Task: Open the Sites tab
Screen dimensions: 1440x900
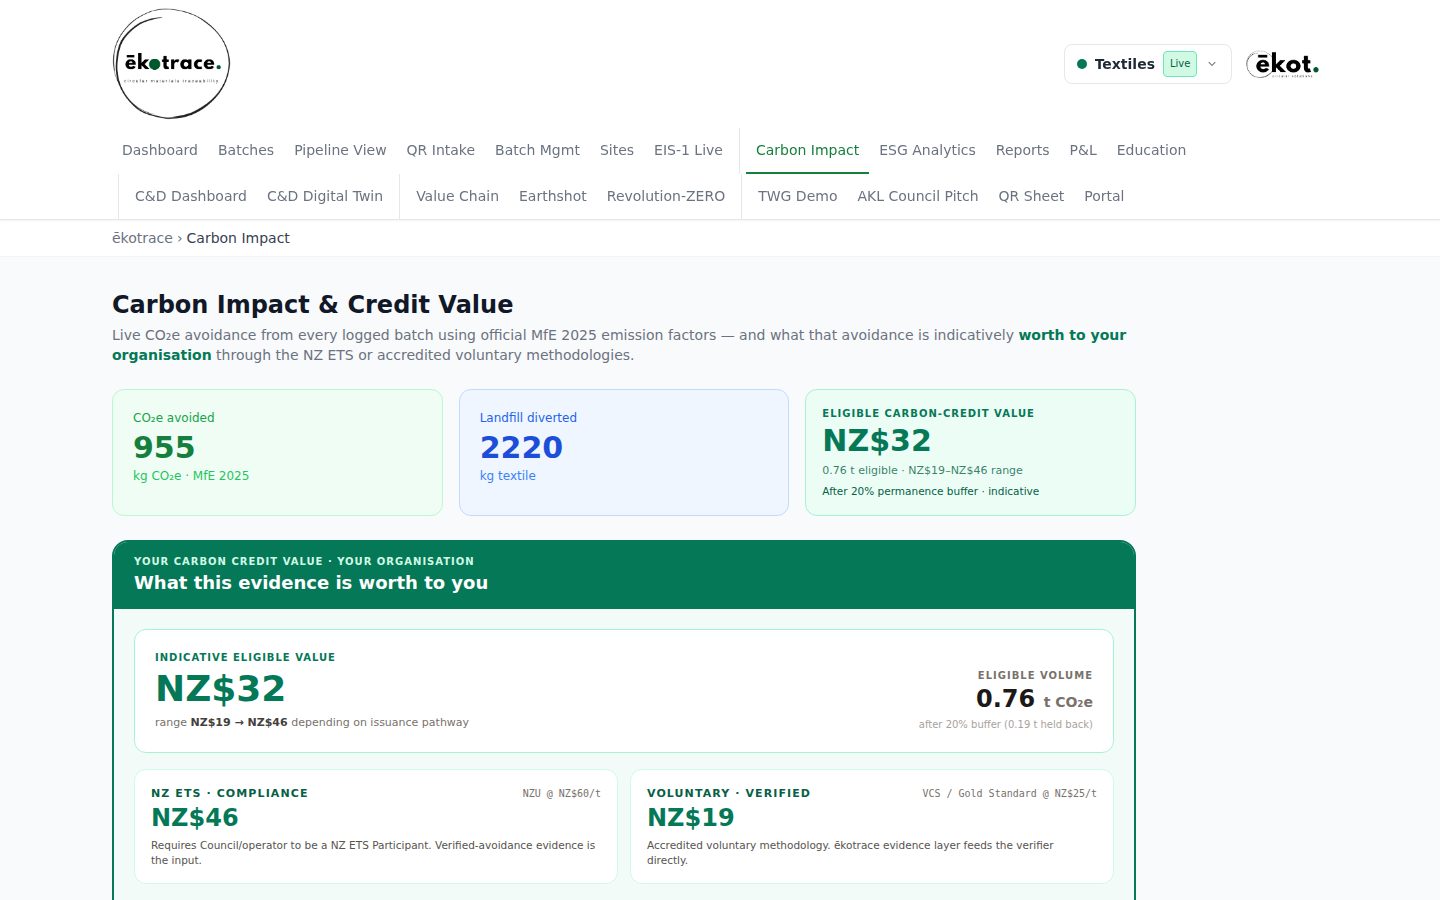Action: [x=617, y=150]
